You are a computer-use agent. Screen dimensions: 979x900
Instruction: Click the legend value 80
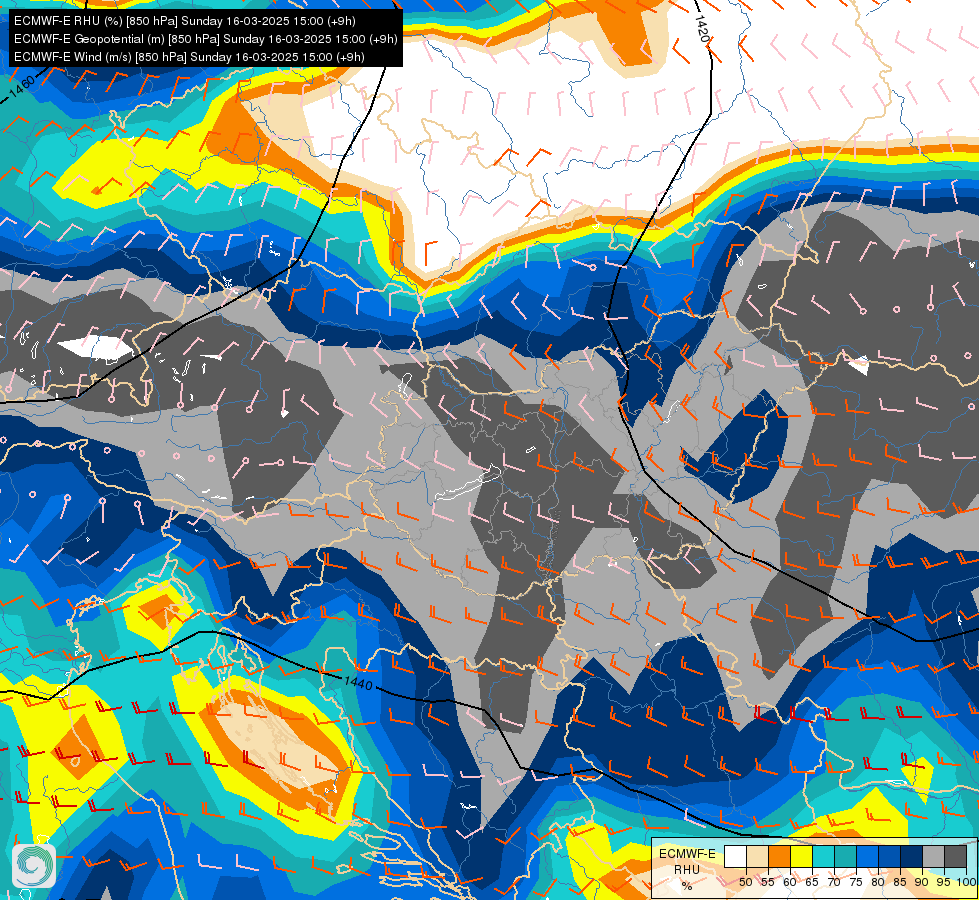tap(878, 882)
